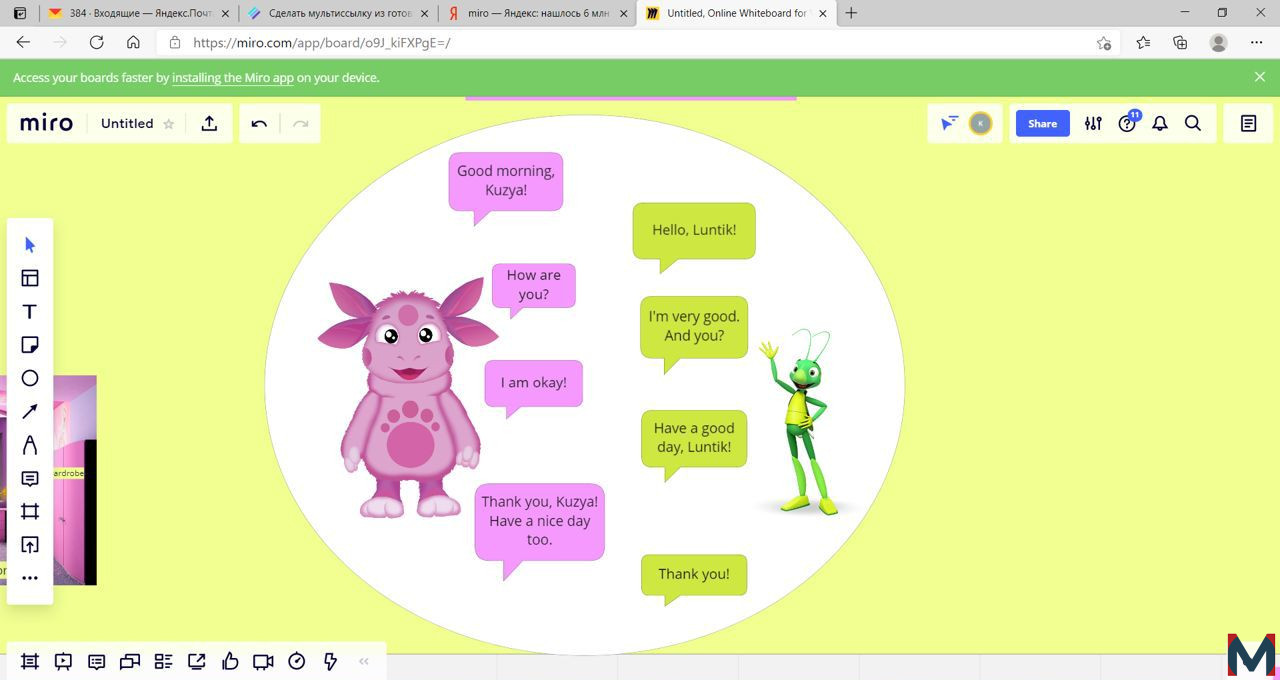Open a new browser tab

(851, 13)
